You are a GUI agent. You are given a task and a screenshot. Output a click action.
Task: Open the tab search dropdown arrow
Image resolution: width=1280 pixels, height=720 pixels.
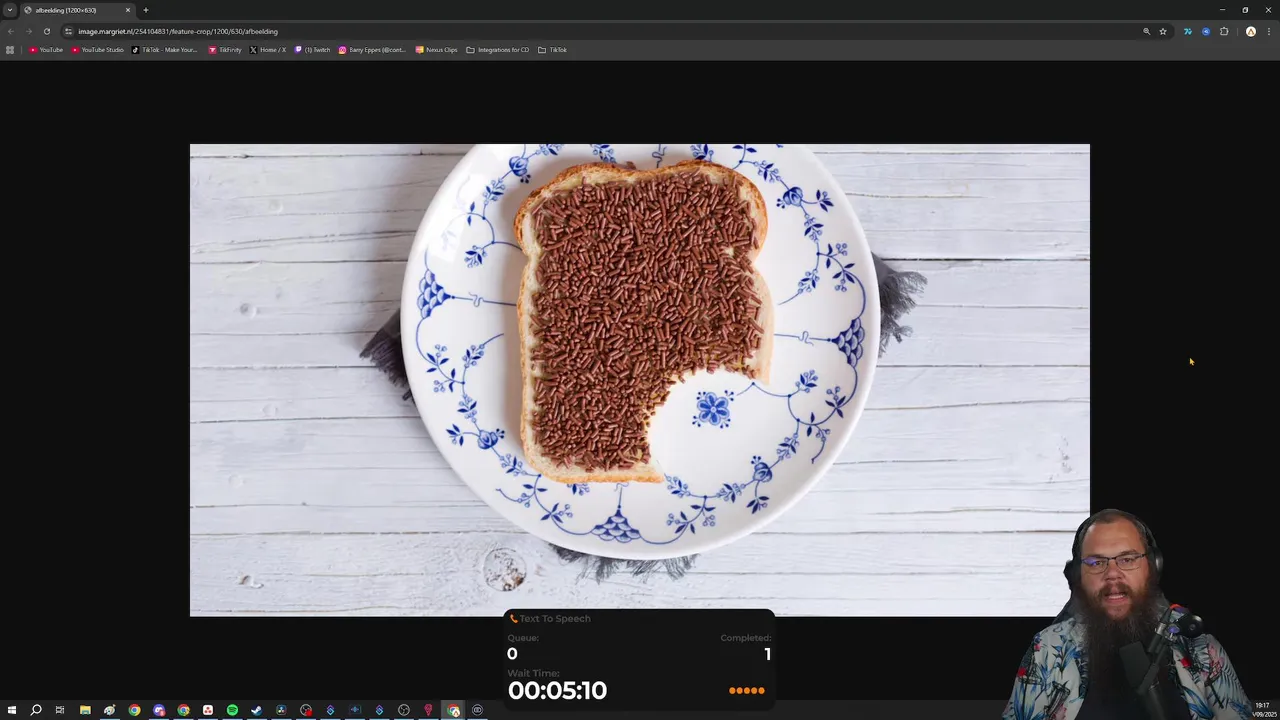click(10, 10)
